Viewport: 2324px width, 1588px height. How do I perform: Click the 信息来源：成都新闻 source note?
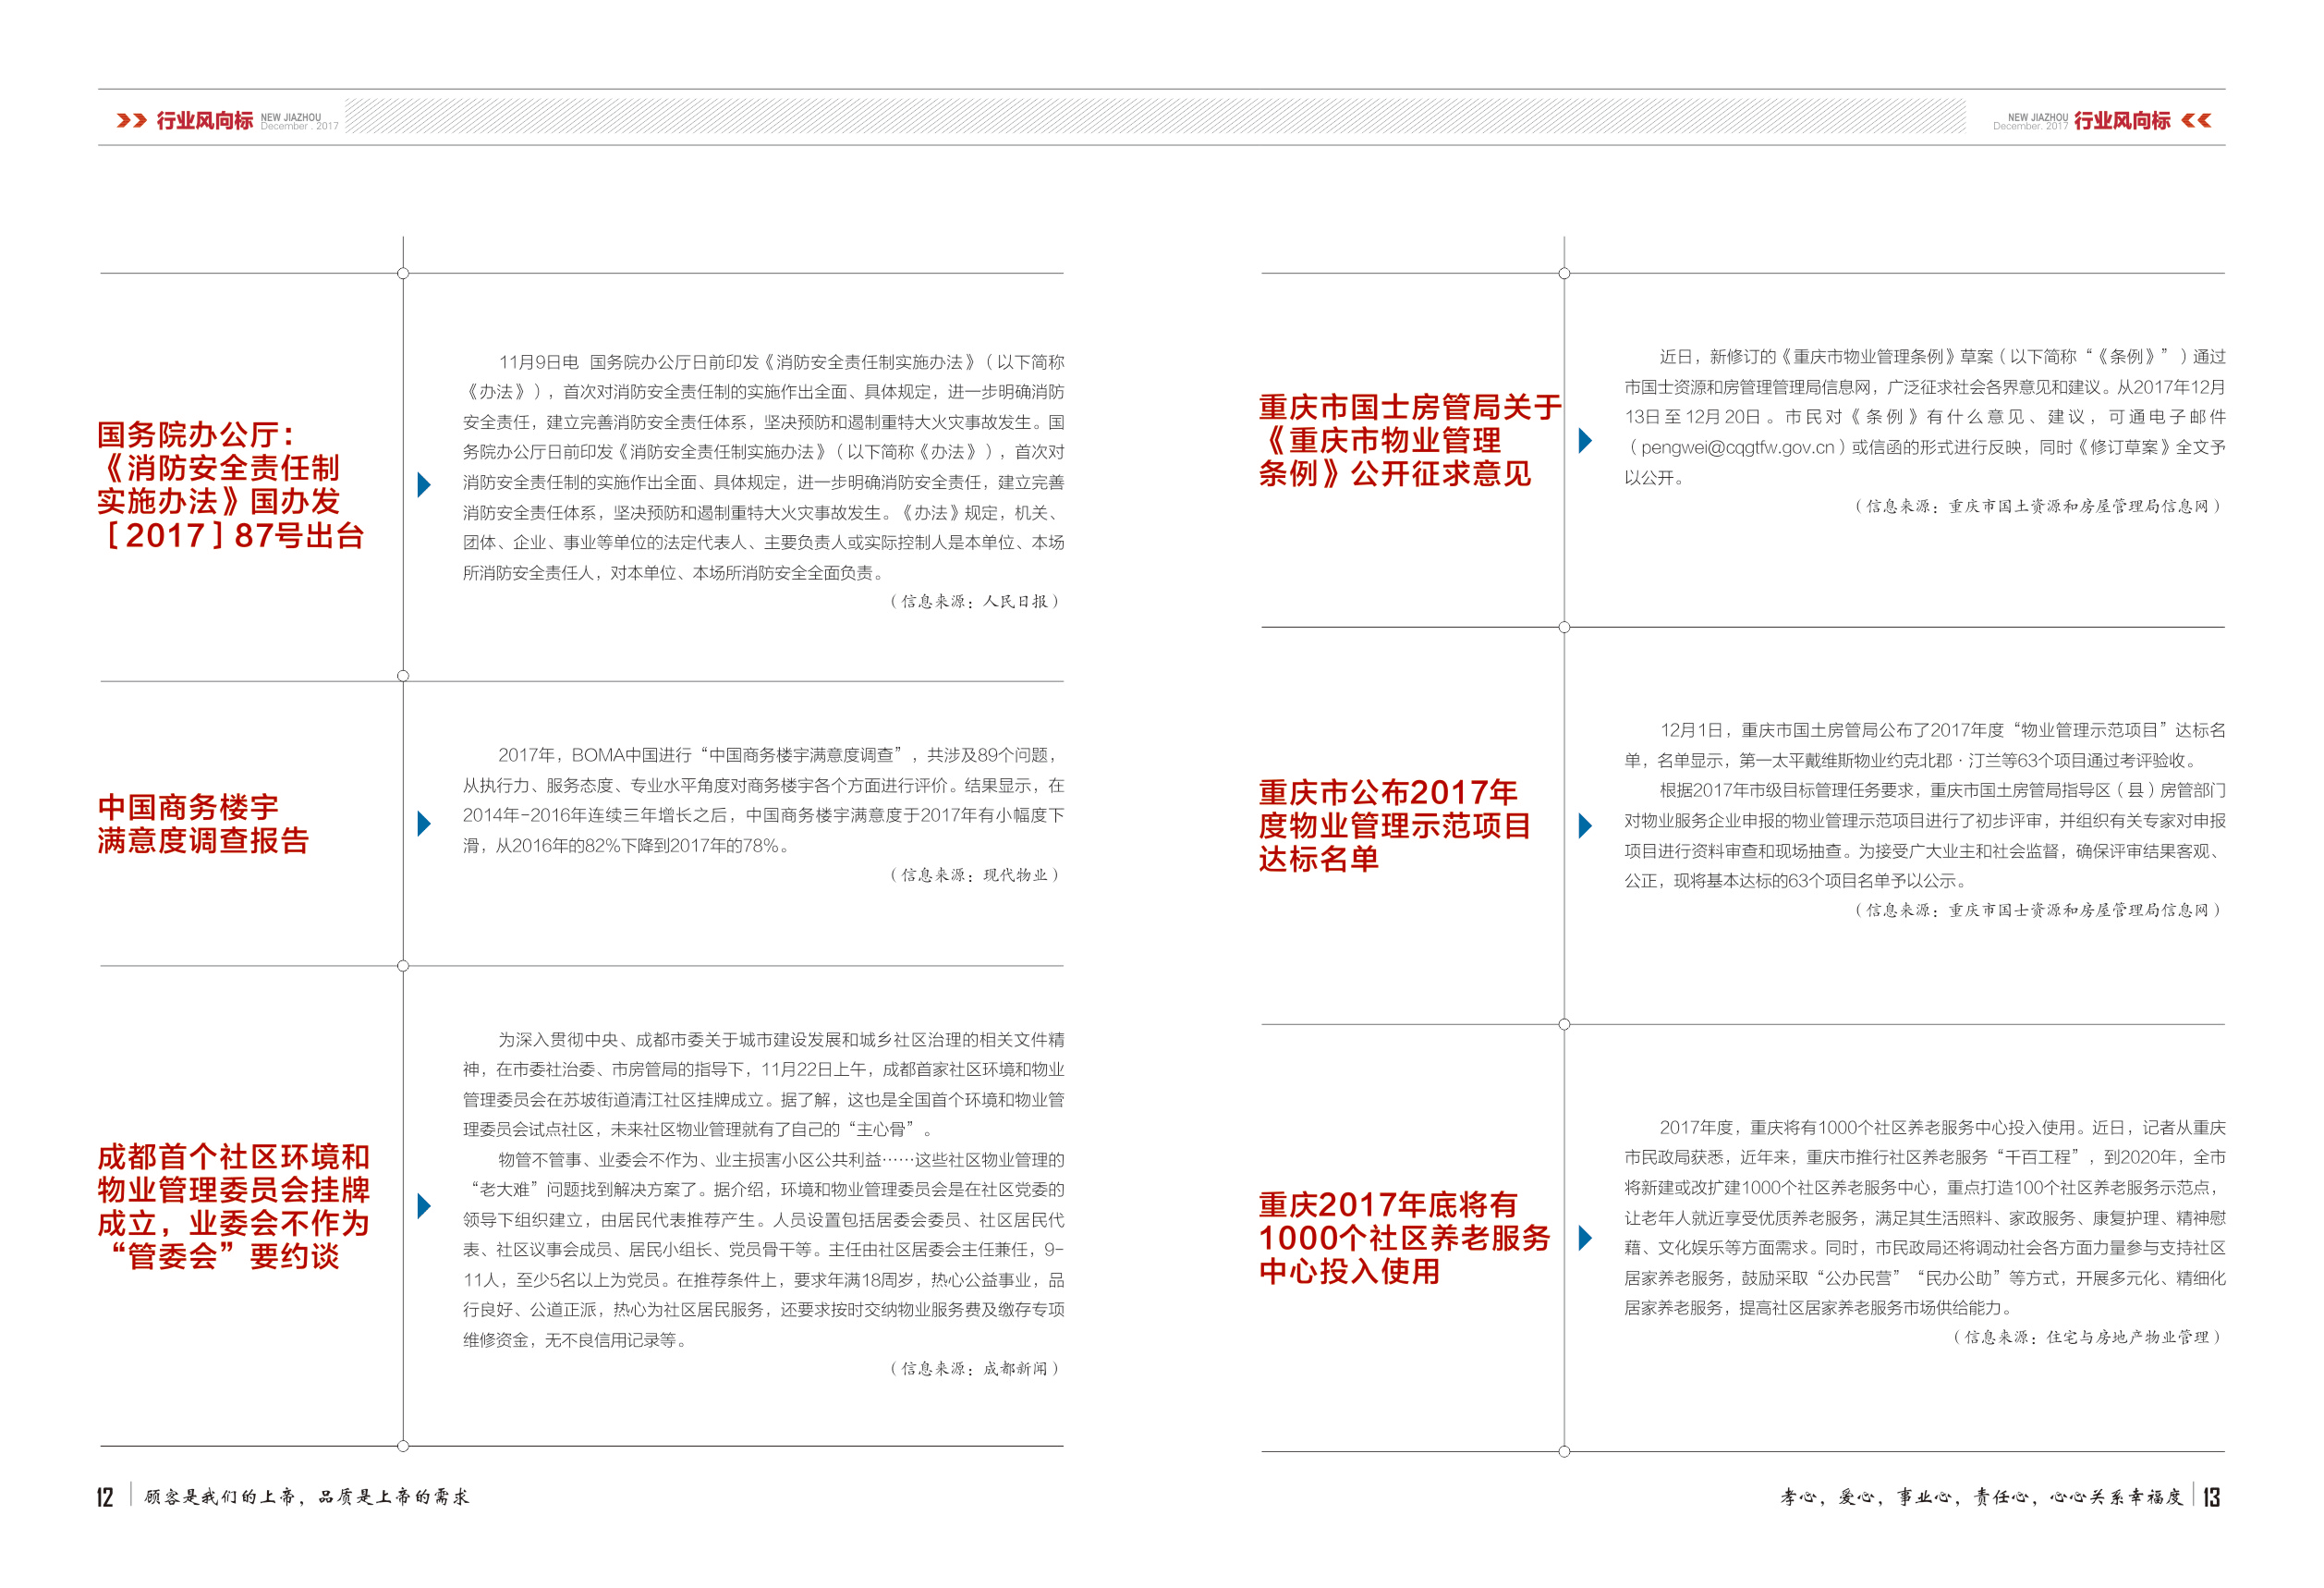975,1369
